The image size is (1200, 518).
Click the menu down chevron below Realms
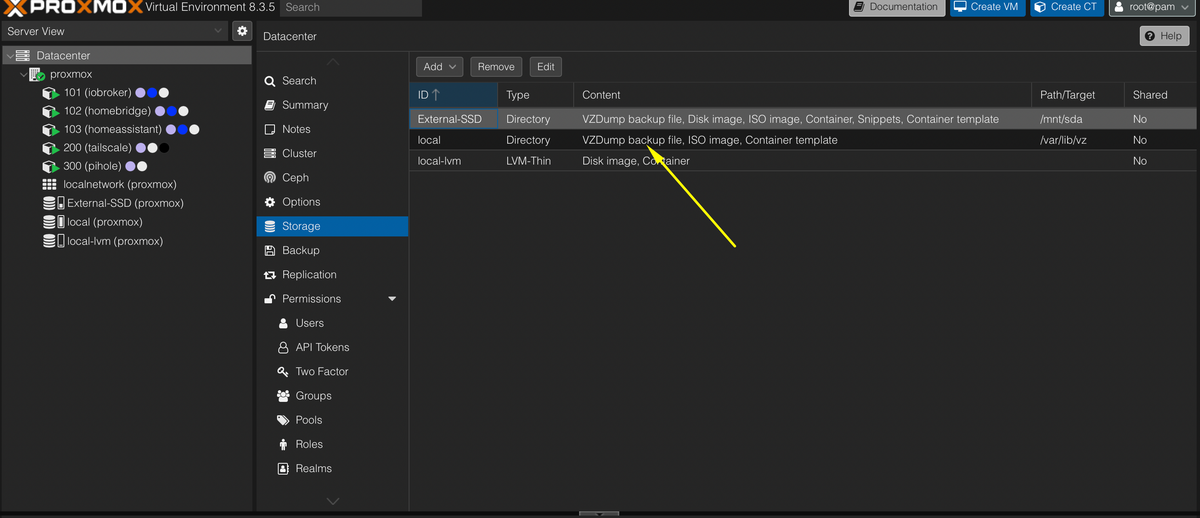(333, 500)
